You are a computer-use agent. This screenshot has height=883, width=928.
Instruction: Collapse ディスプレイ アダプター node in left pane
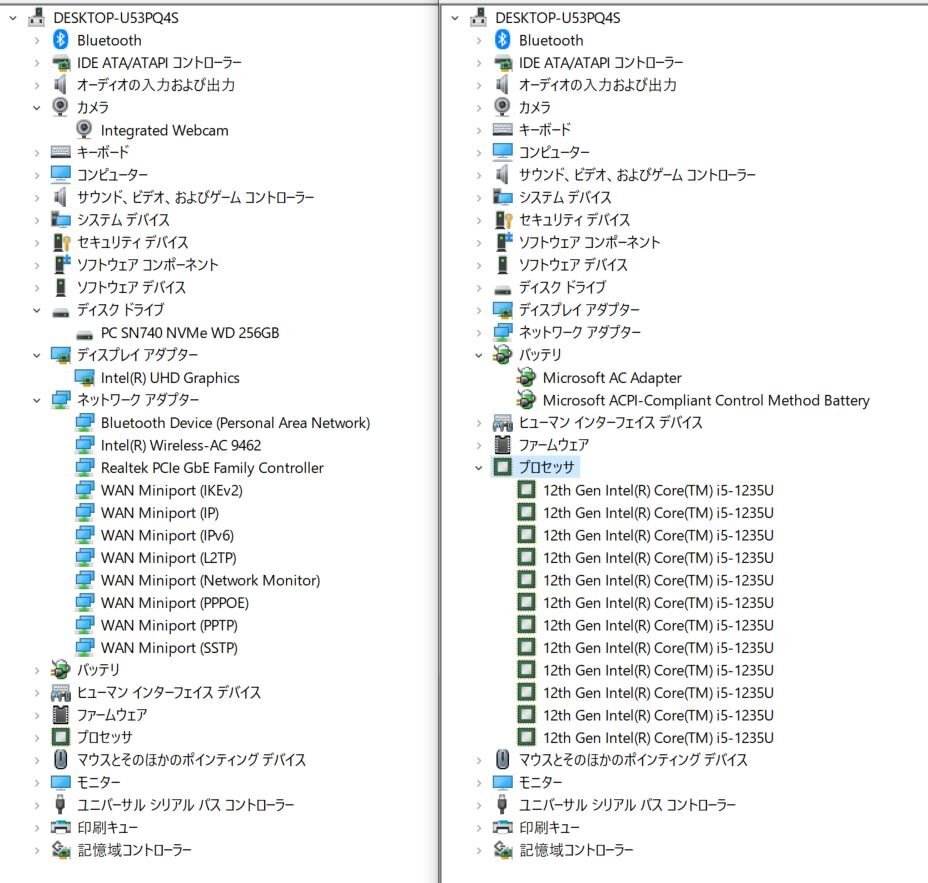click(37, 355)
